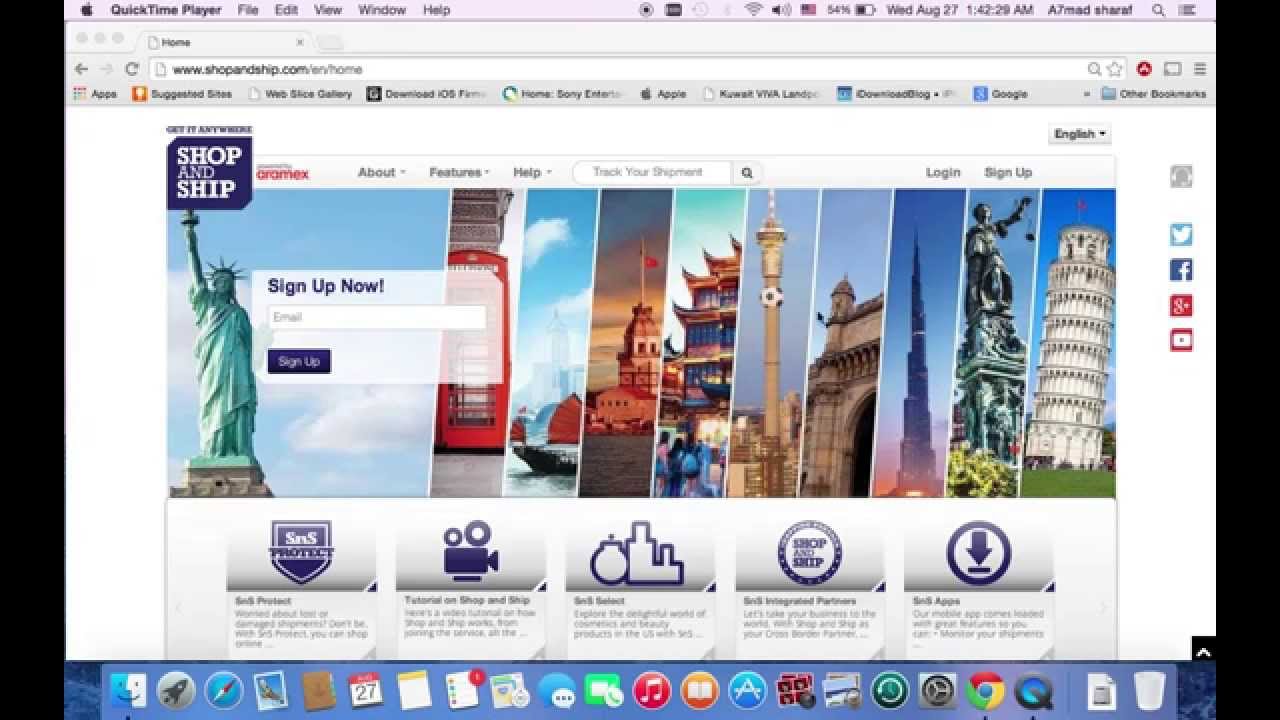Click the zoom magnifier in address bar
The image size is (1280, 720).
pos(1094,69)
